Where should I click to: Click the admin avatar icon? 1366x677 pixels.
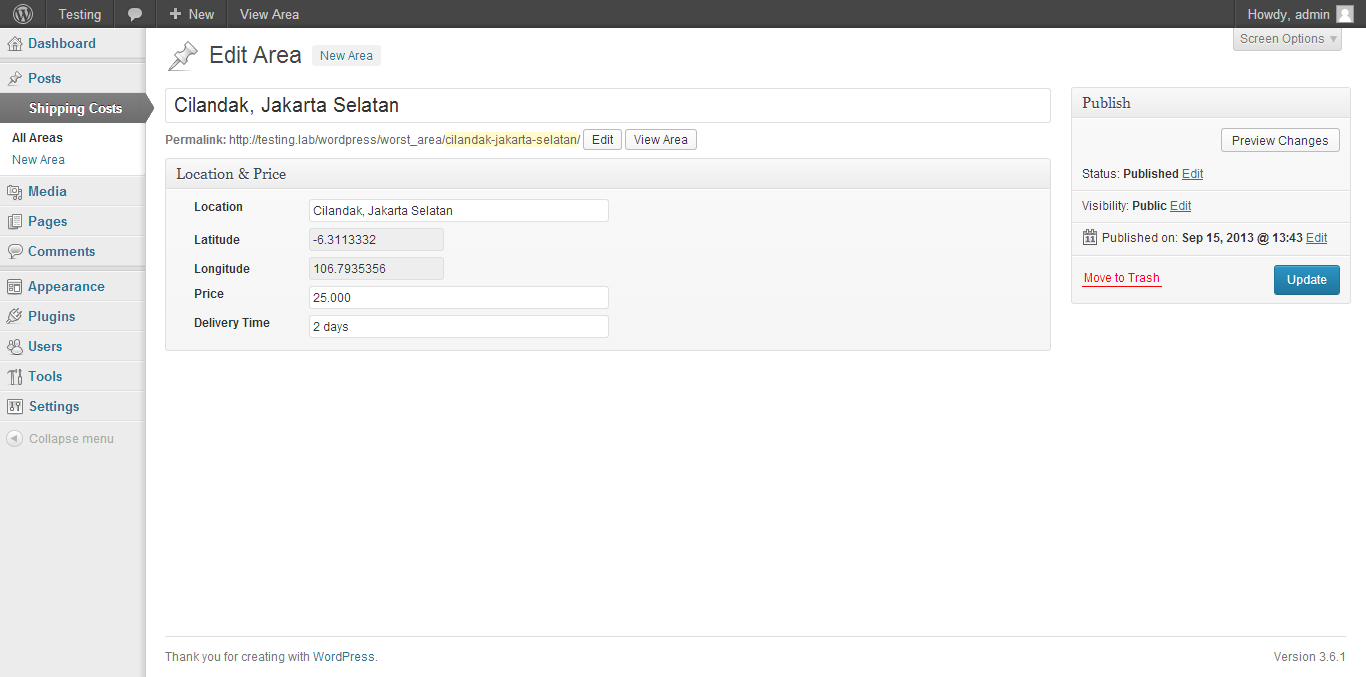coord(1345,14)
